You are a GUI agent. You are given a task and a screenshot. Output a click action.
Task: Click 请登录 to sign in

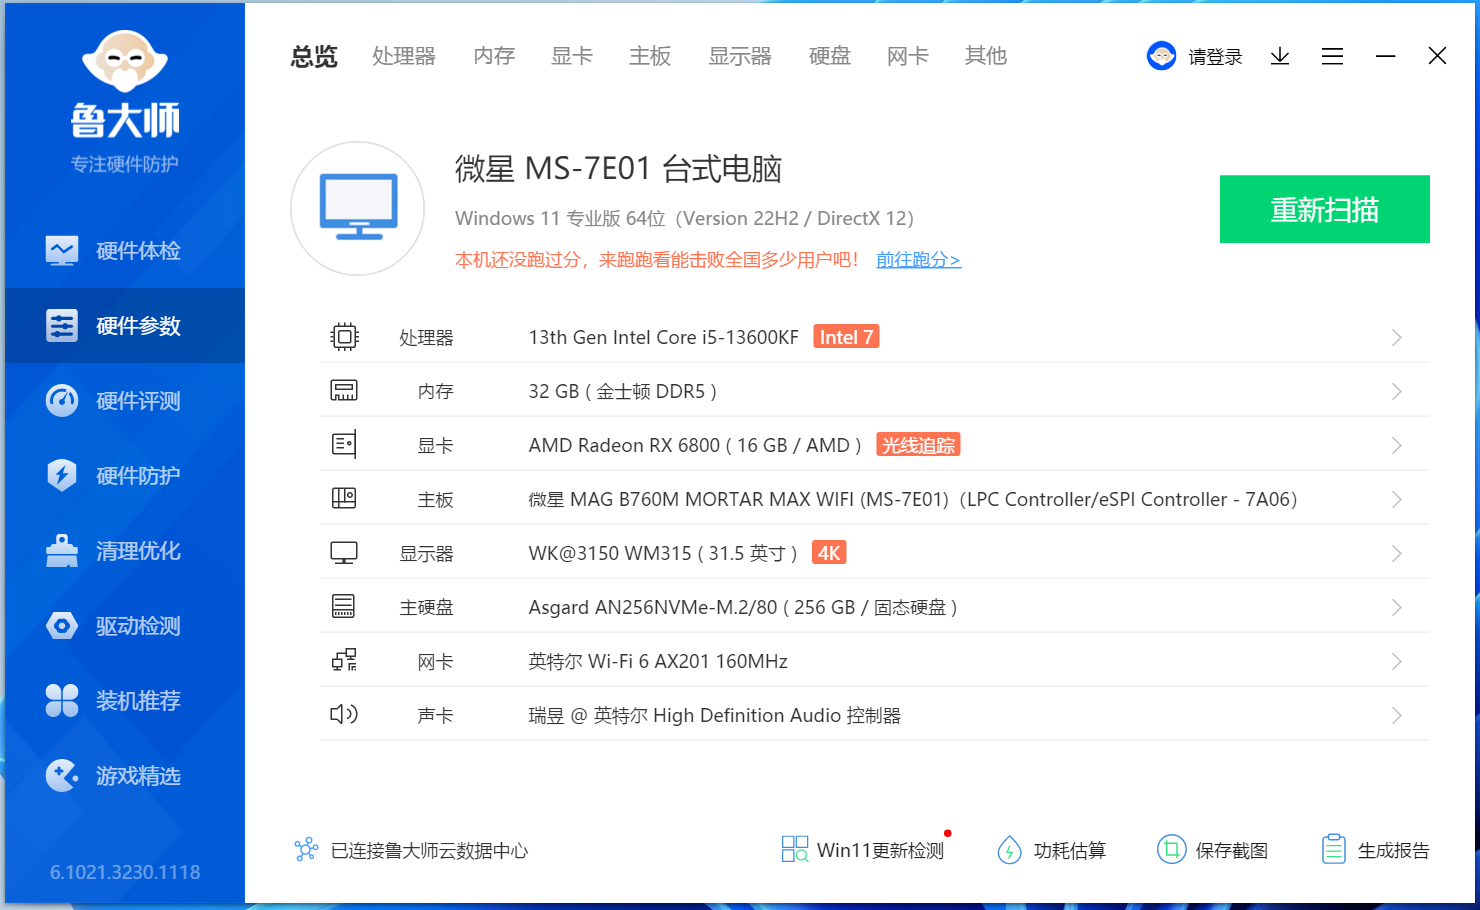pos(1215,57)
